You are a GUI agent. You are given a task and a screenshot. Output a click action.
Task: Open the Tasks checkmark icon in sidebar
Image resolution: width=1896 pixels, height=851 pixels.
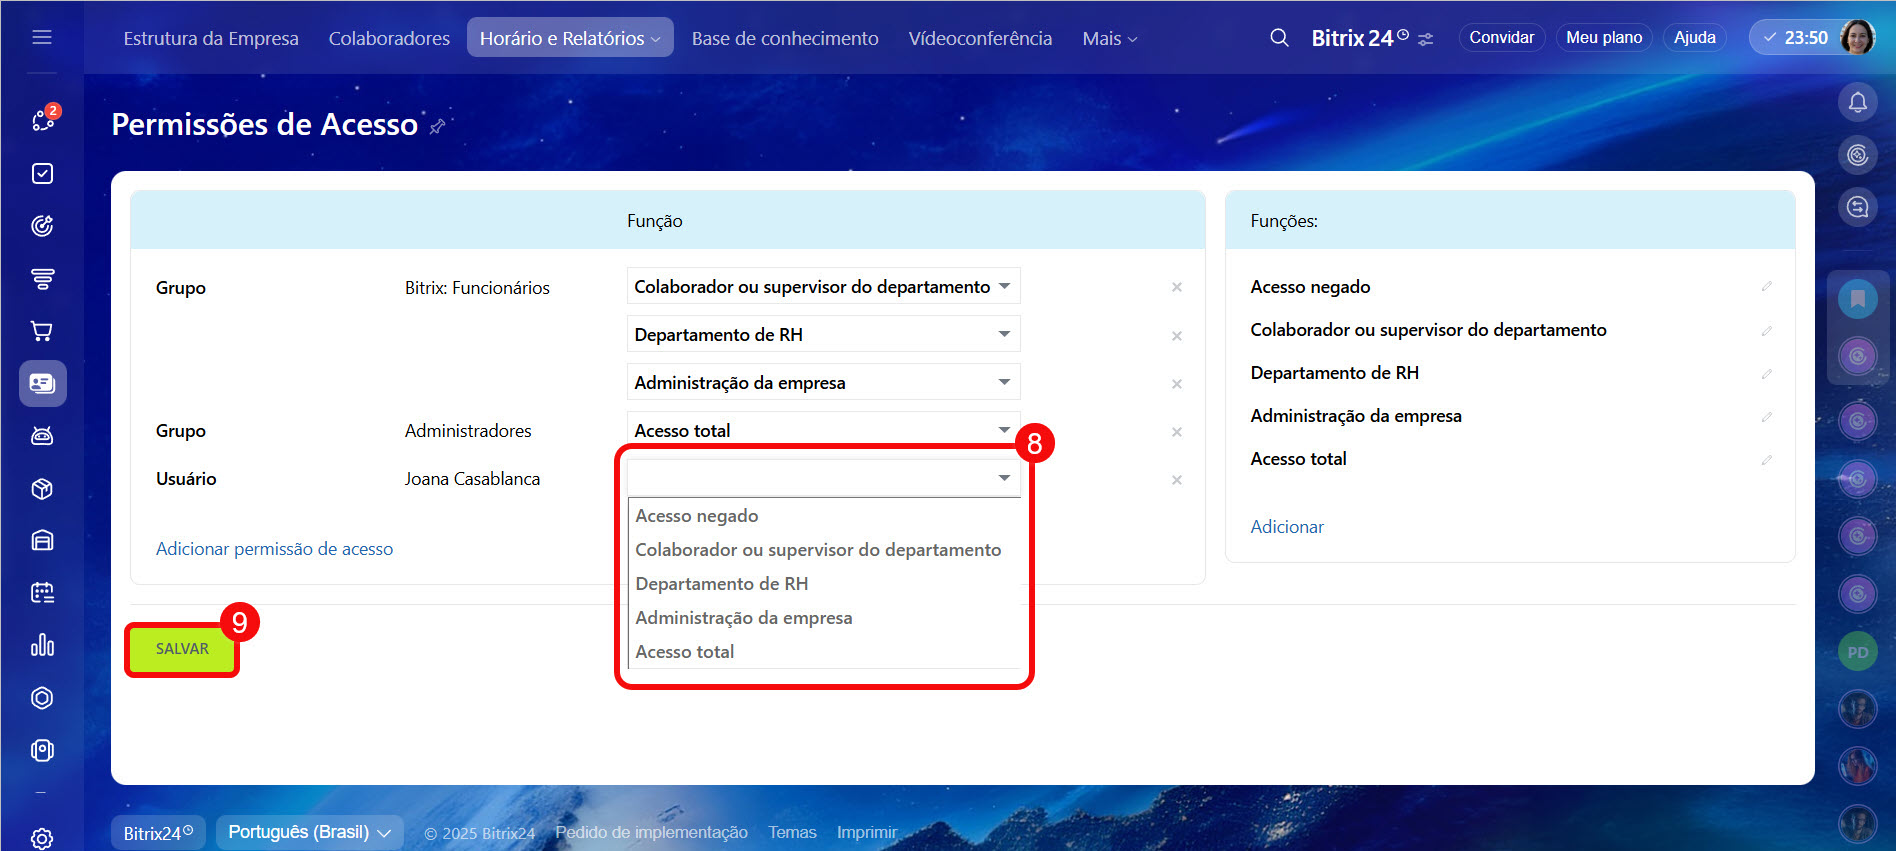[x=42, y=174]
